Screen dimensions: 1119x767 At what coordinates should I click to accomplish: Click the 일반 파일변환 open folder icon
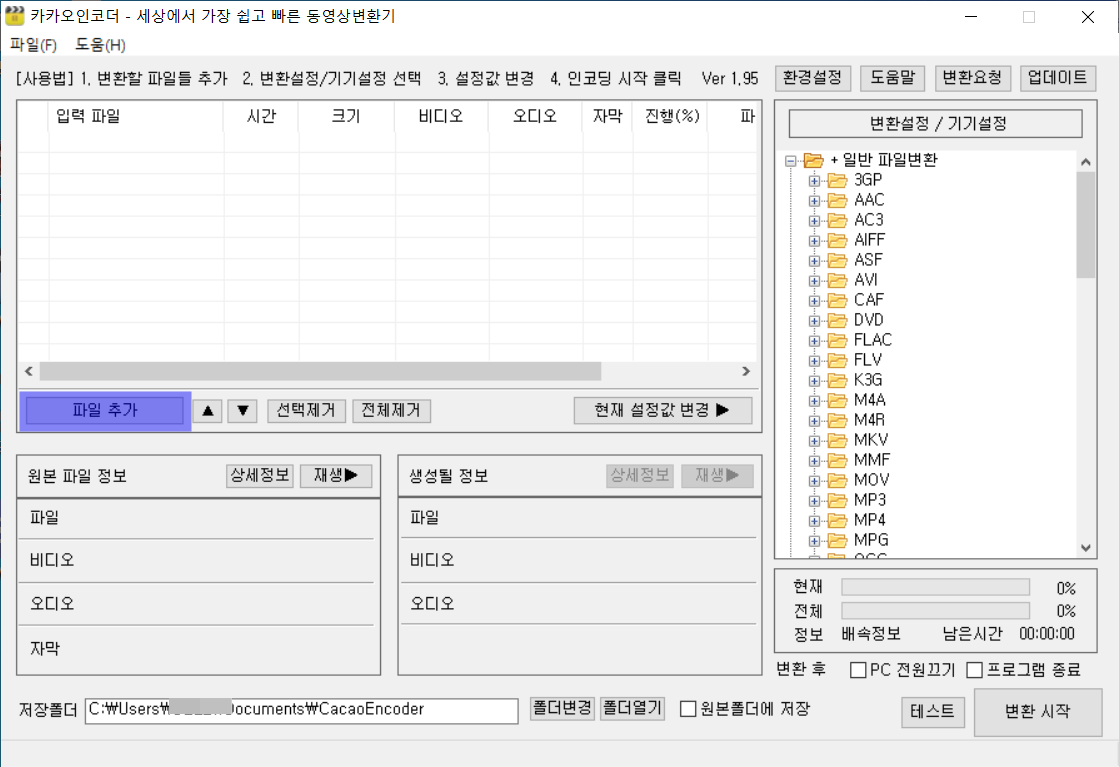coord(814,160)
